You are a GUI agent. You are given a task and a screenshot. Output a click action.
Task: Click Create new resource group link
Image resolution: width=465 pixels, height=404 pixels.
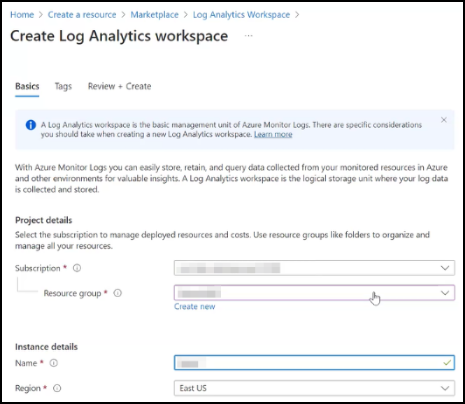pyautogui.click(x=195, y=307)
